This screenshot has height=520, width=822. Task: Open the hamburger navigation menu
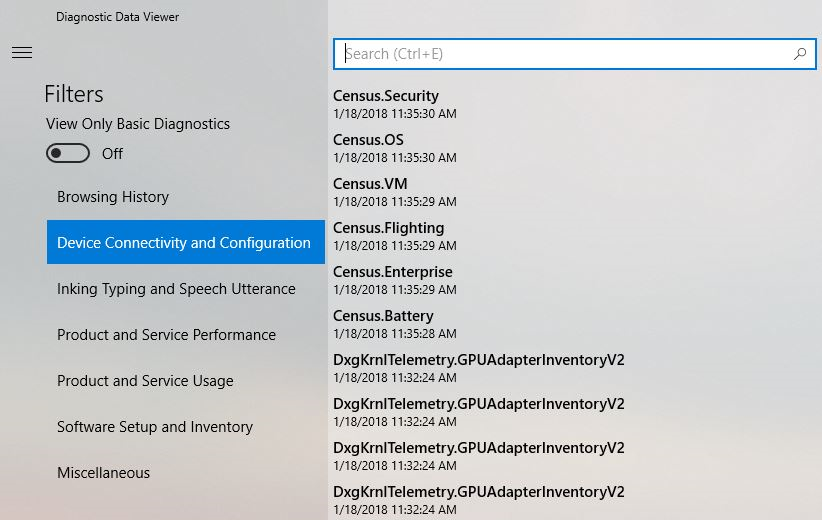pyautogui.click(x=22, y=53)
